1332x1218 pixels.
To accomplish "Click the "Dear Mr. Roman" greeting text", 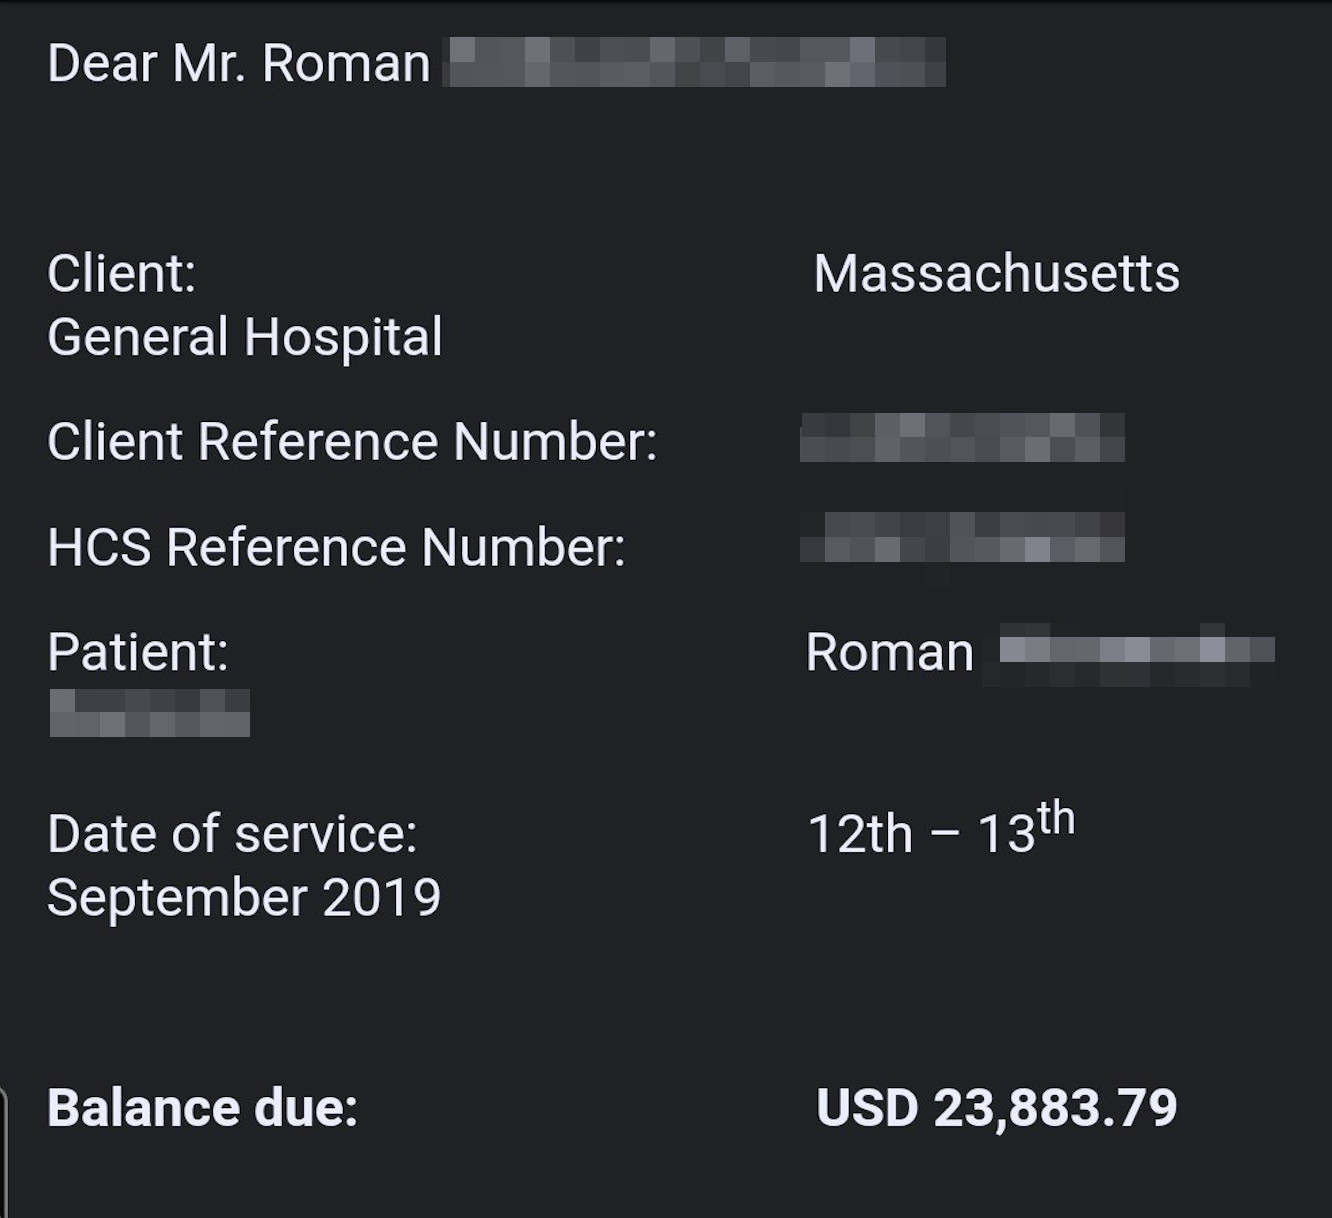I will [238, 64].
